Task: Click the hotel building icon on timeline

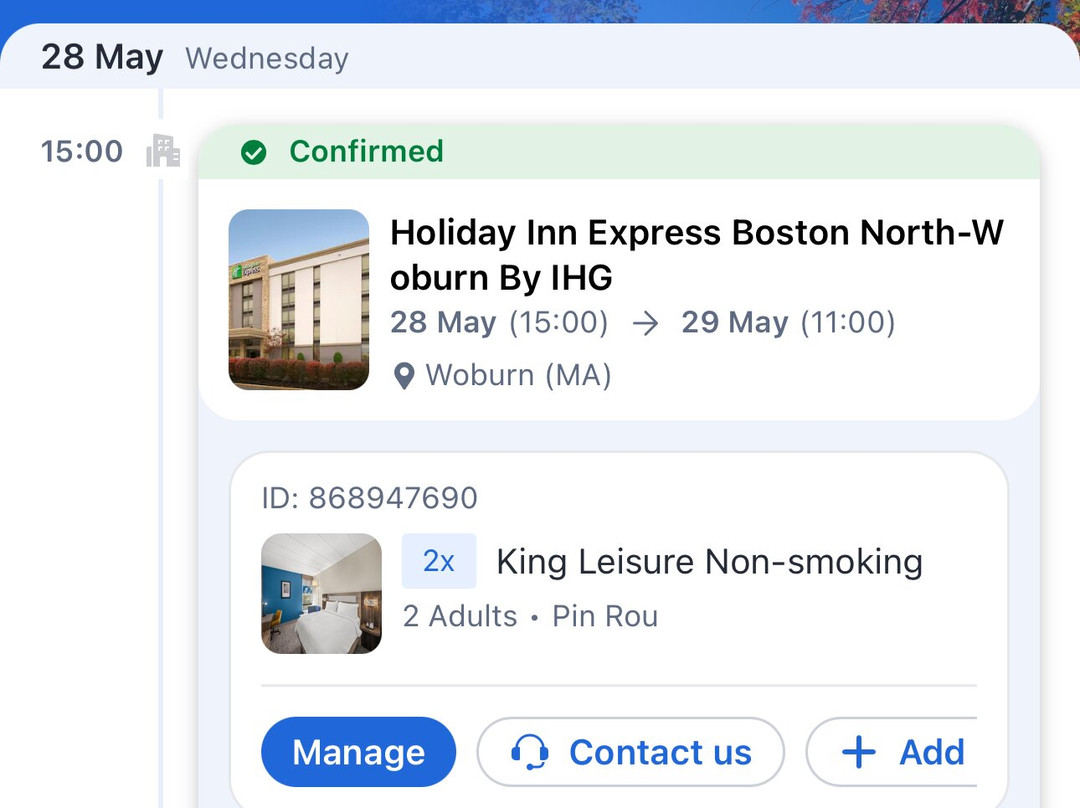Action: point(163,151)
